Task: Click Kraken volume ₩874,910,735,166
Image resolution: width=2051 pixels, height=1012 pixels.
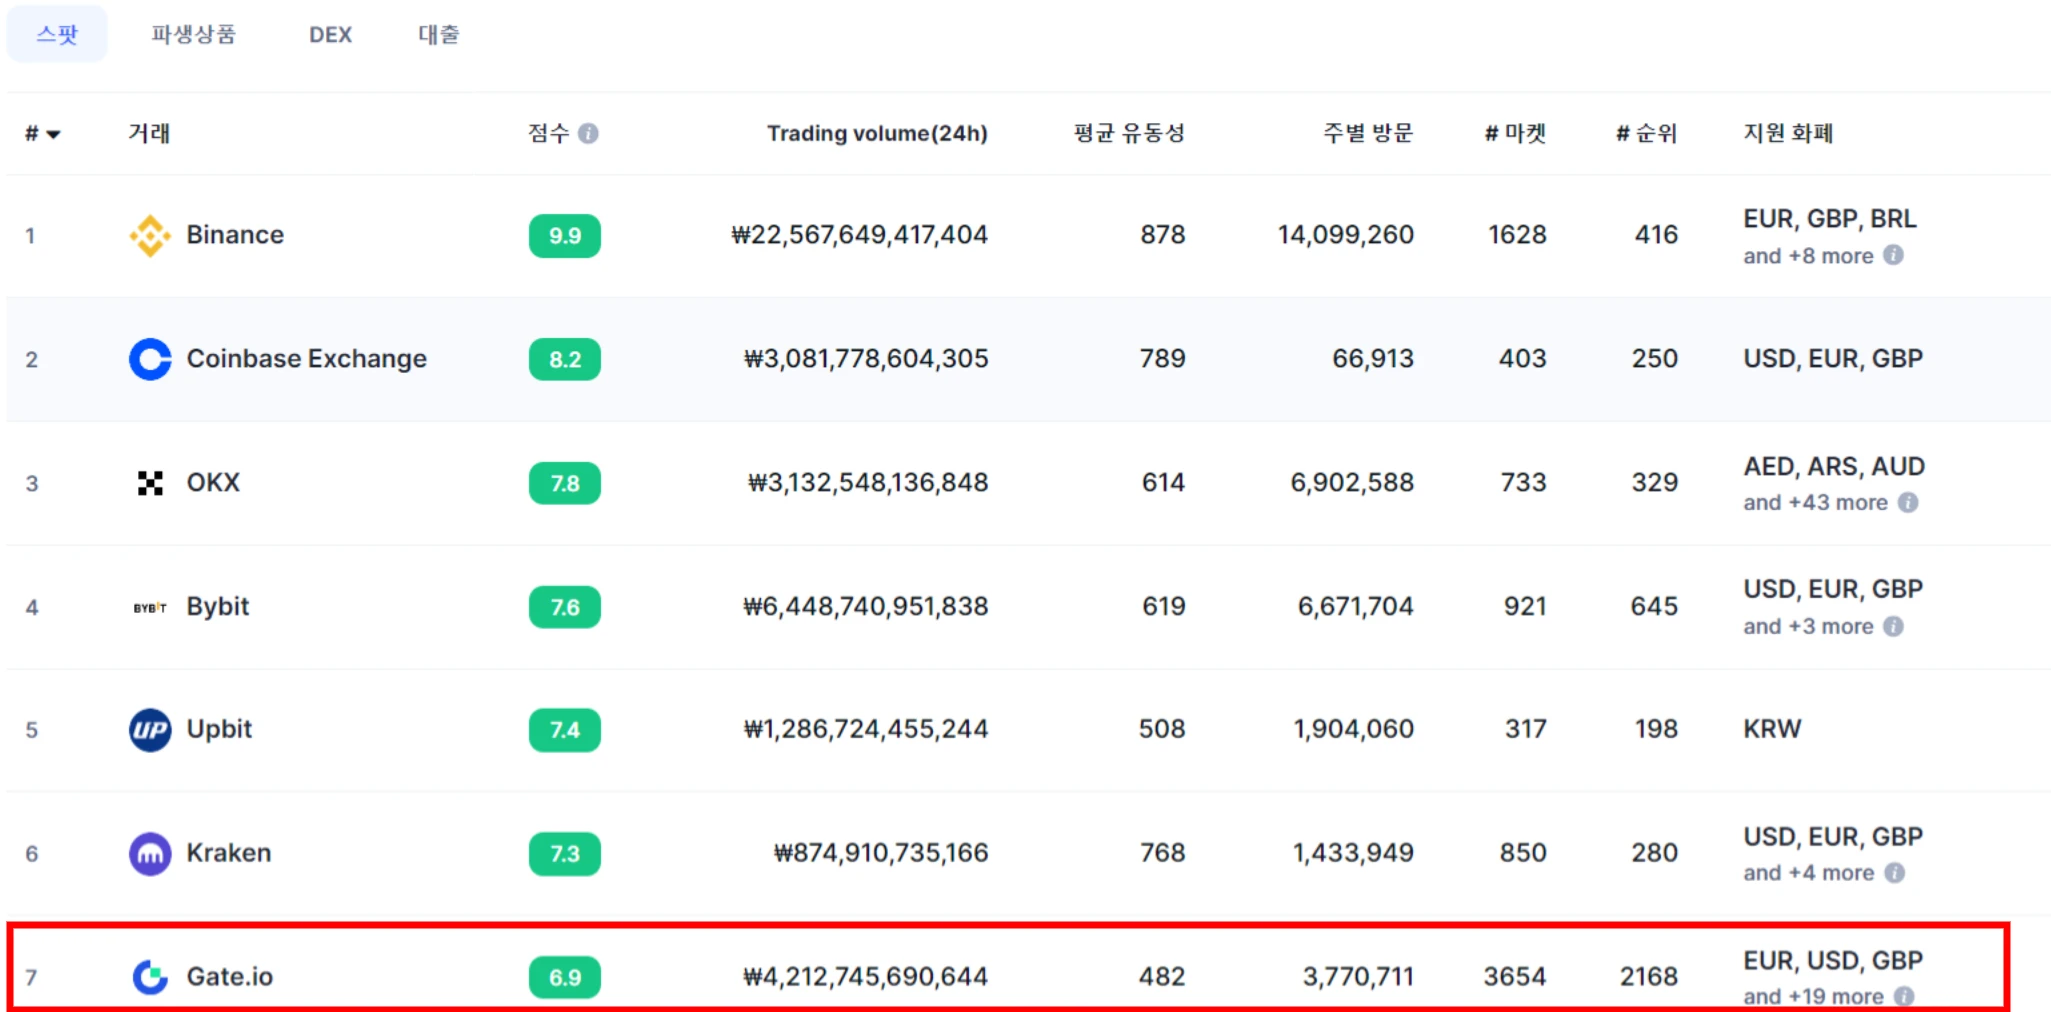Action: (x=880, y=853)
